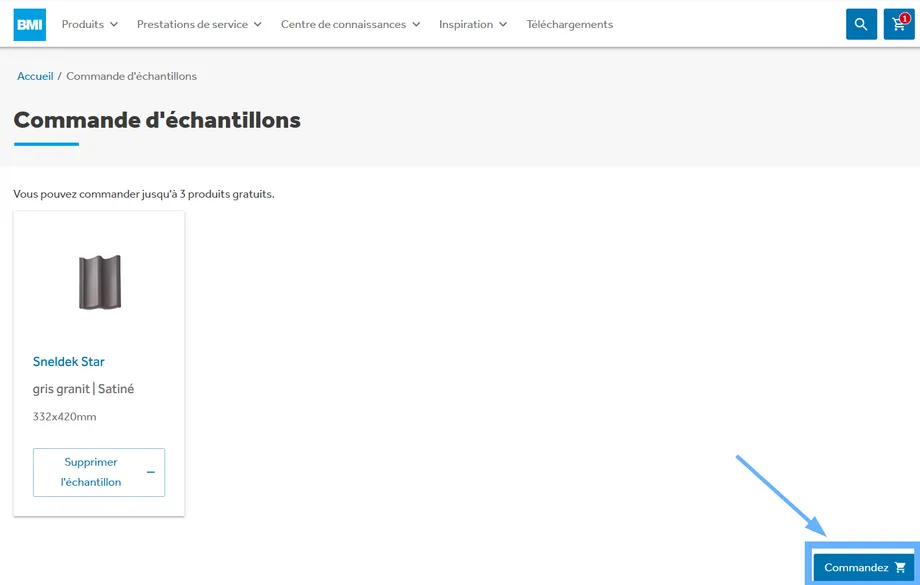This screenshot has width=920, height=585.
Task: Expand the Inspiration chevron arrow
Action: tap(503, 24)
